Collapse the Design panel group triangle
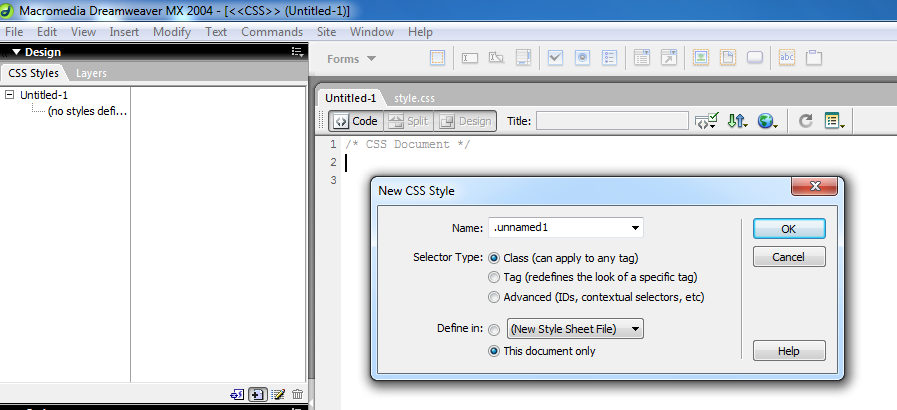Screen dimensions: 897x410 [x=16, y=52]
